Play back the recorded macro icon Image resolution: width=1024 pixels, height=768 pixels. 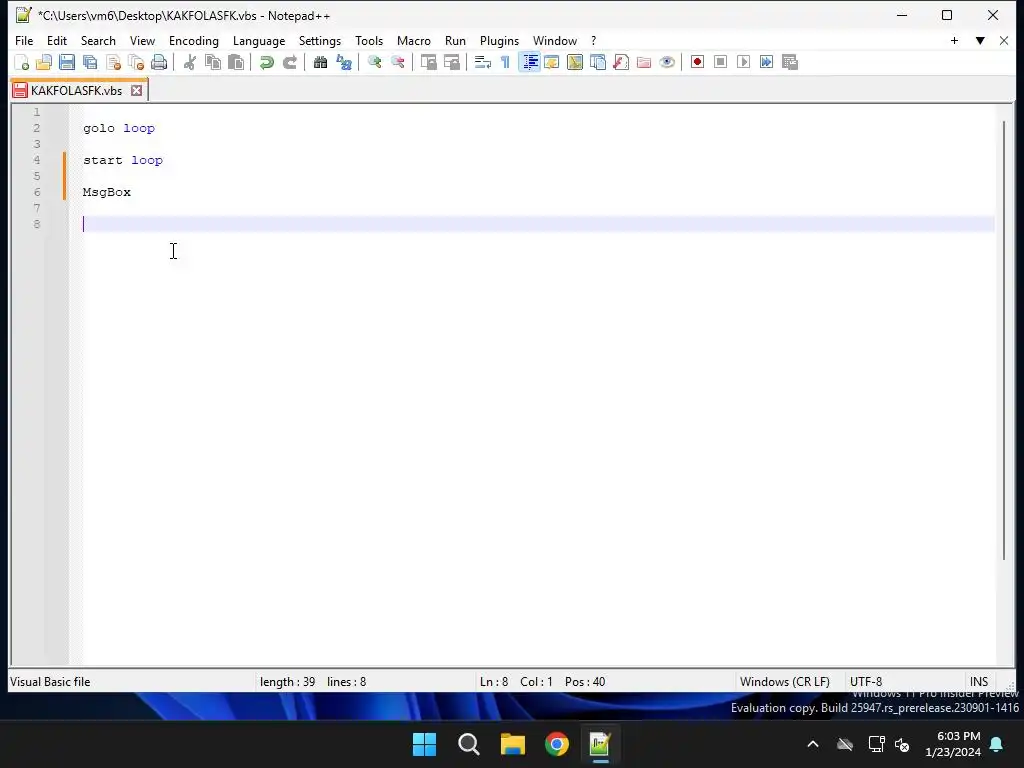(743, 62)
